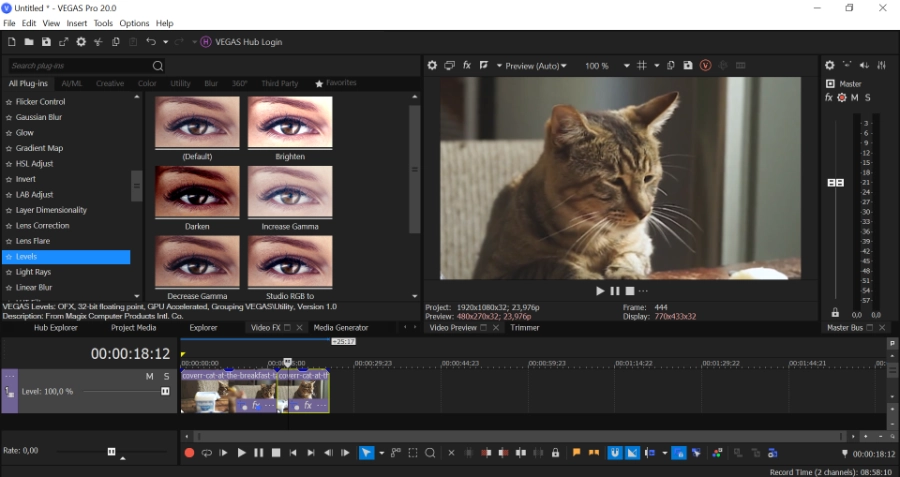Mute the Master bus
The height and width of the screenshot is (477, 900).
pos(855,98)
